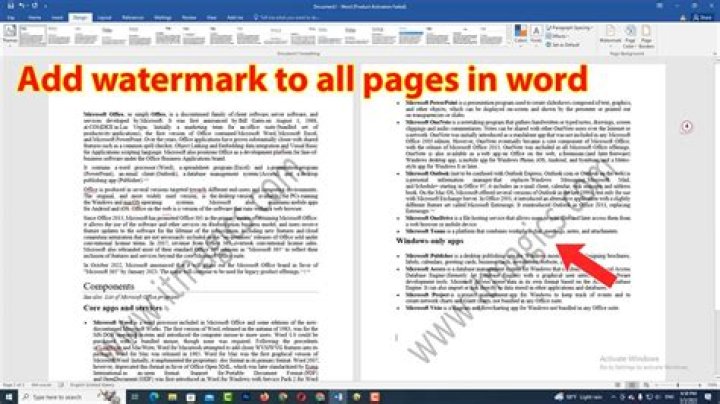Open the File tab

6,15
